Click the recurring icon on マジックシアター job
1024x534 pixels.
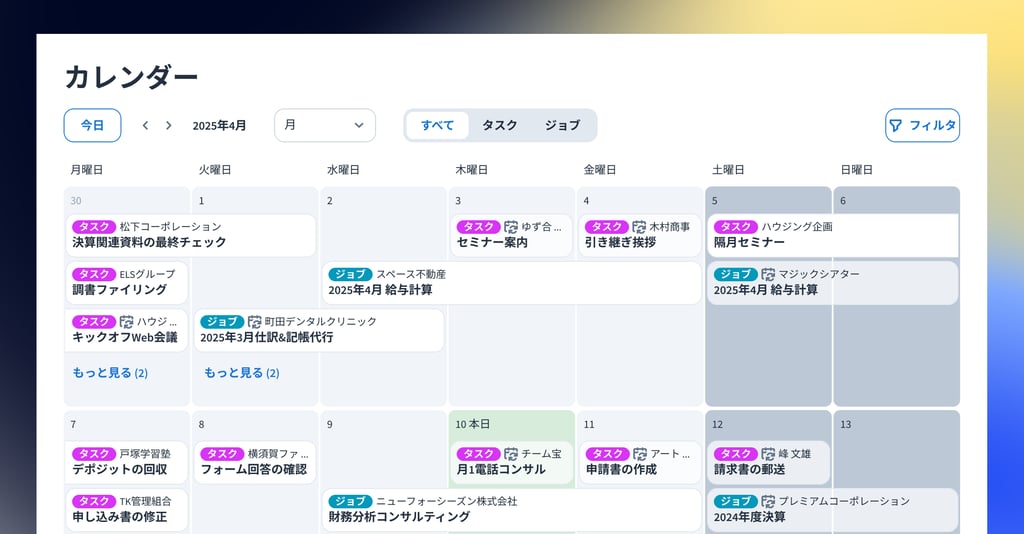(x=768, y=274)
